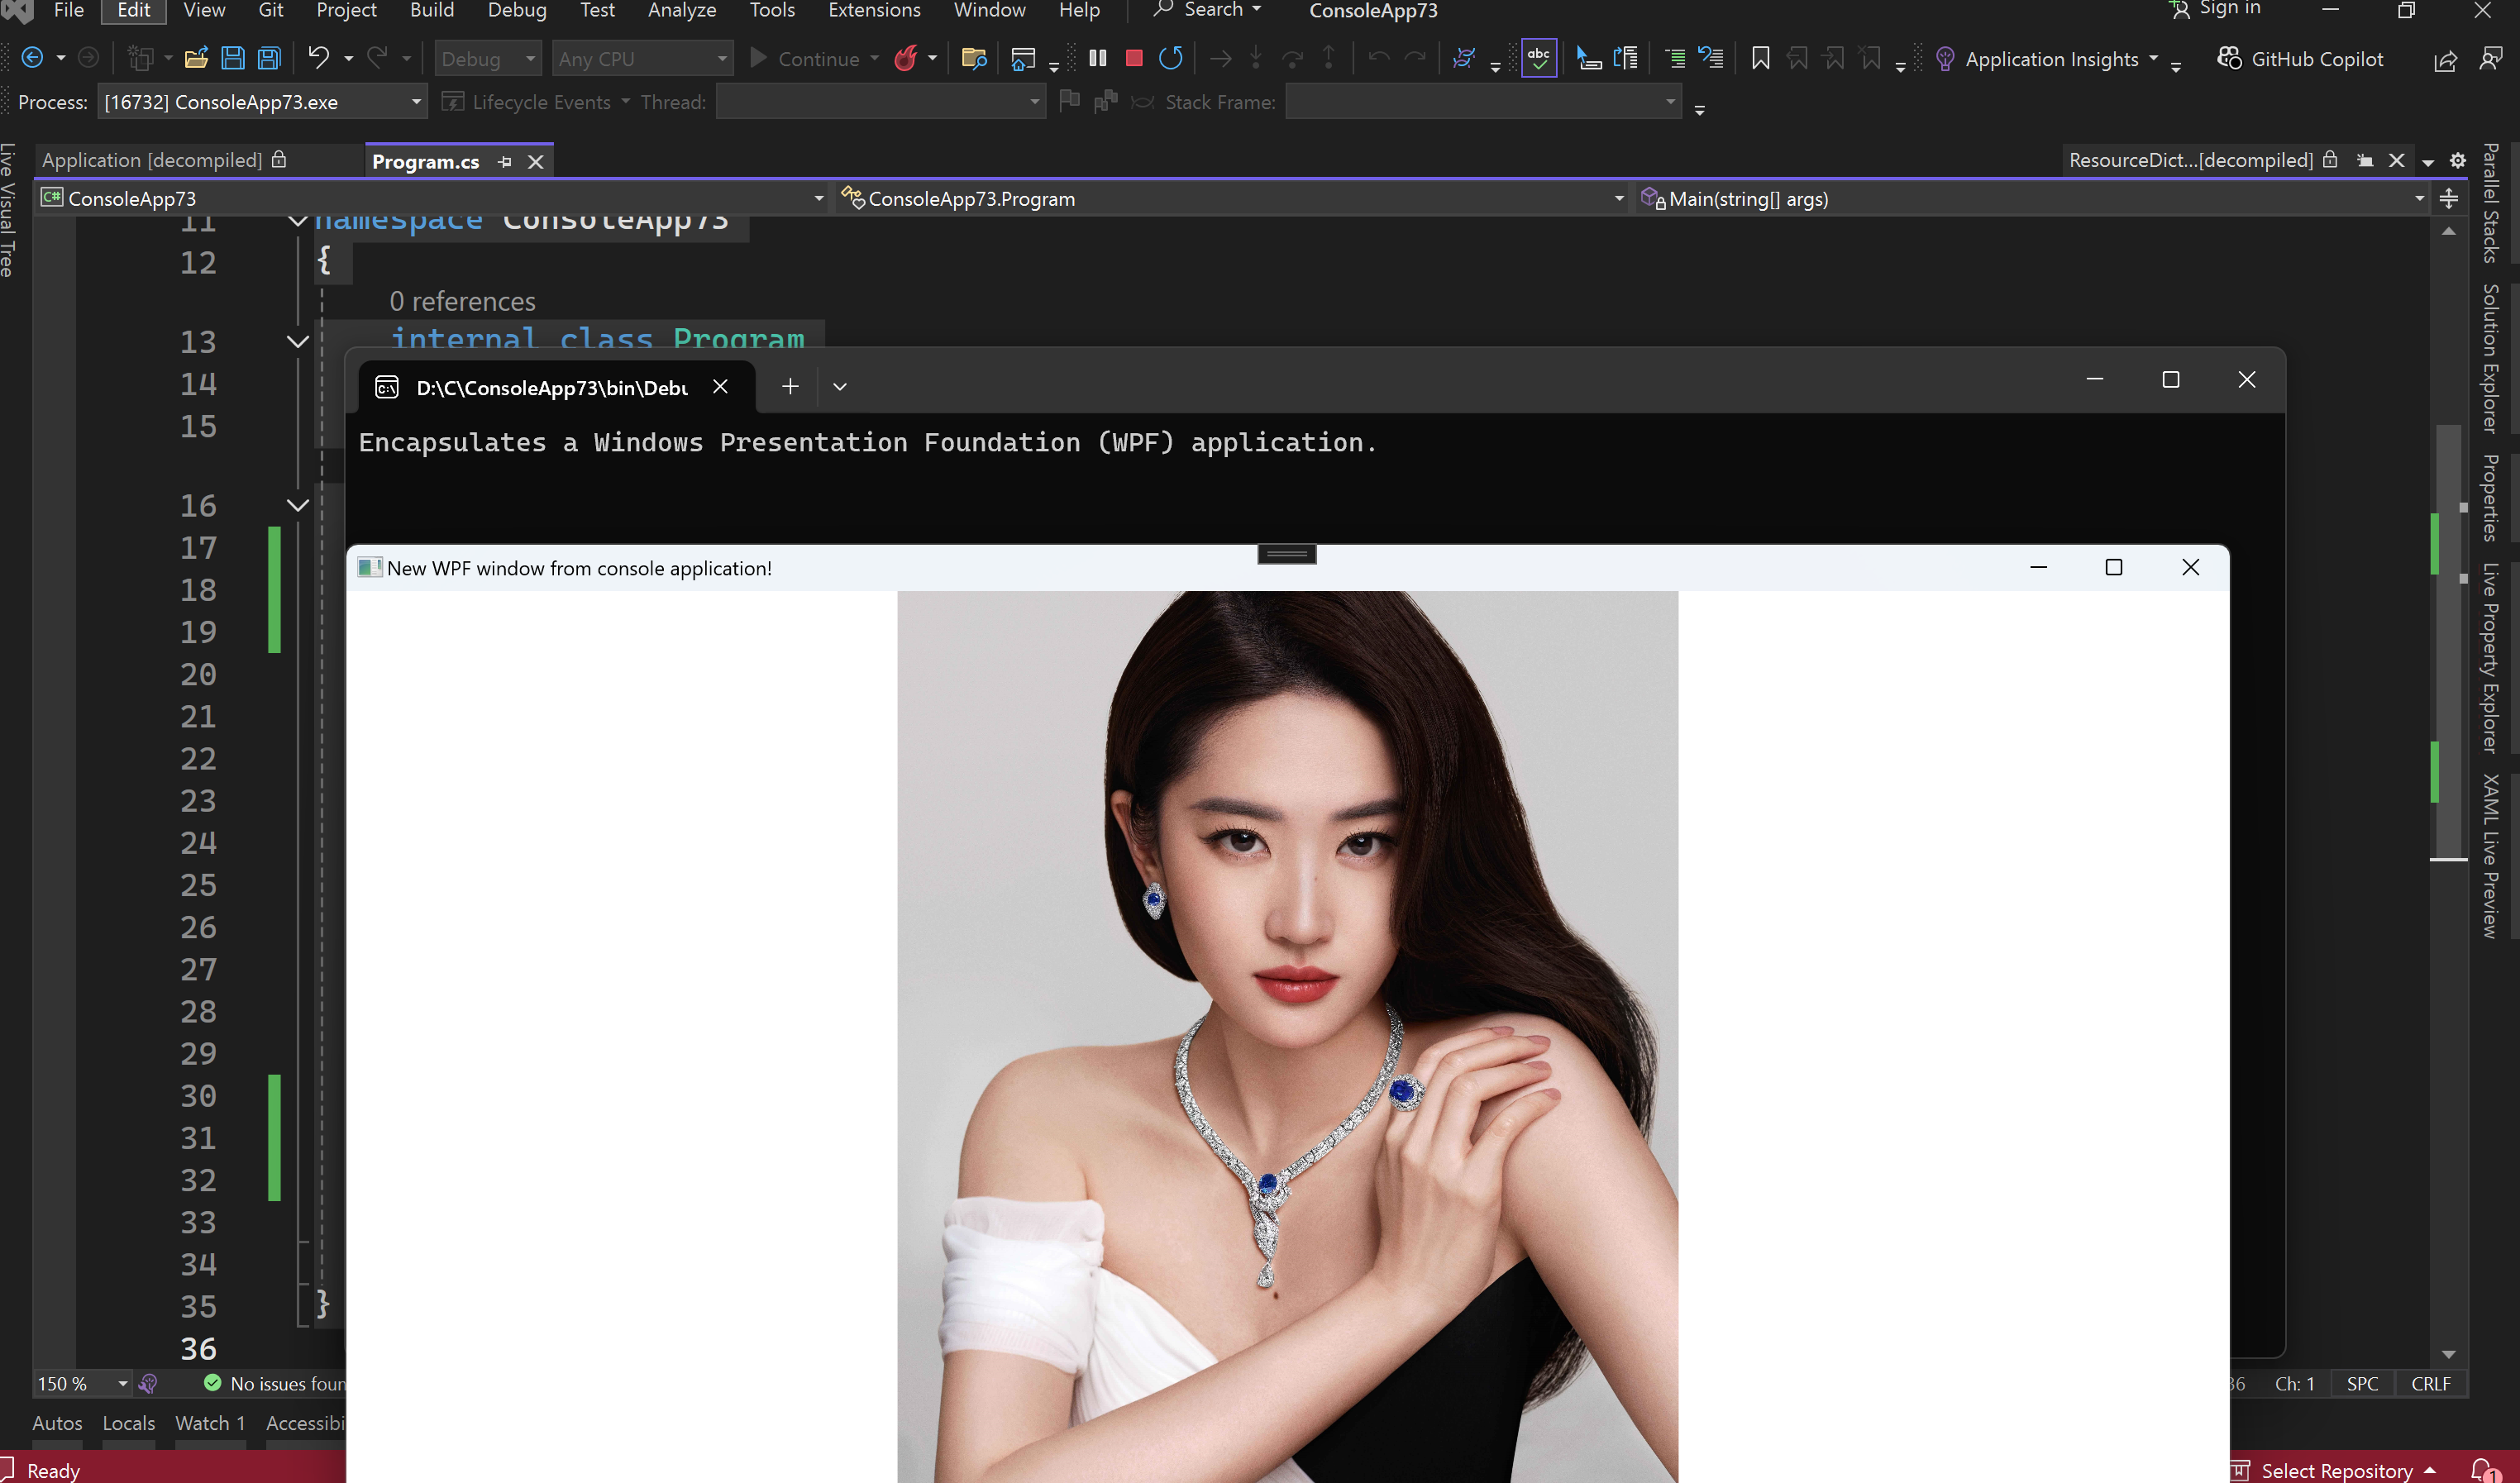Open the GitHub Copilot button
This screenshot has width=2520, height=1483.
pos(2300,59)
